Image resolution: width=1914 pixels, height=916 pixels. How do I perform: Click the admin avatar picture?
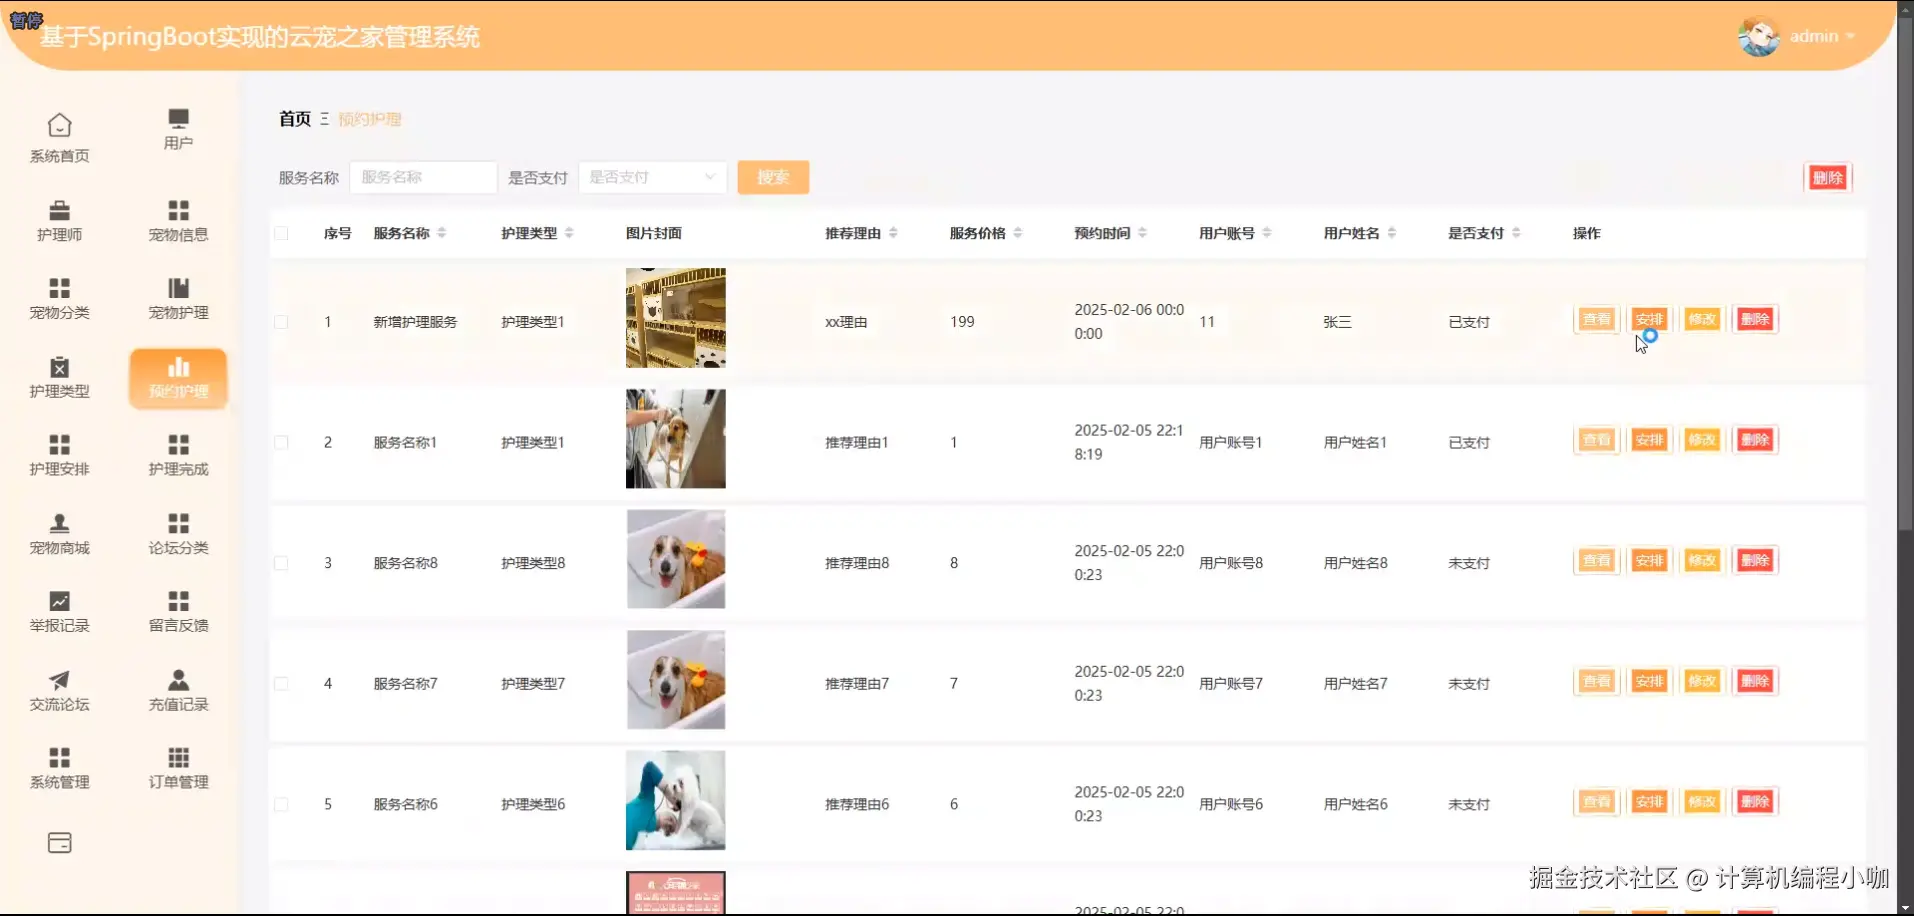(x=1758, y=37)
